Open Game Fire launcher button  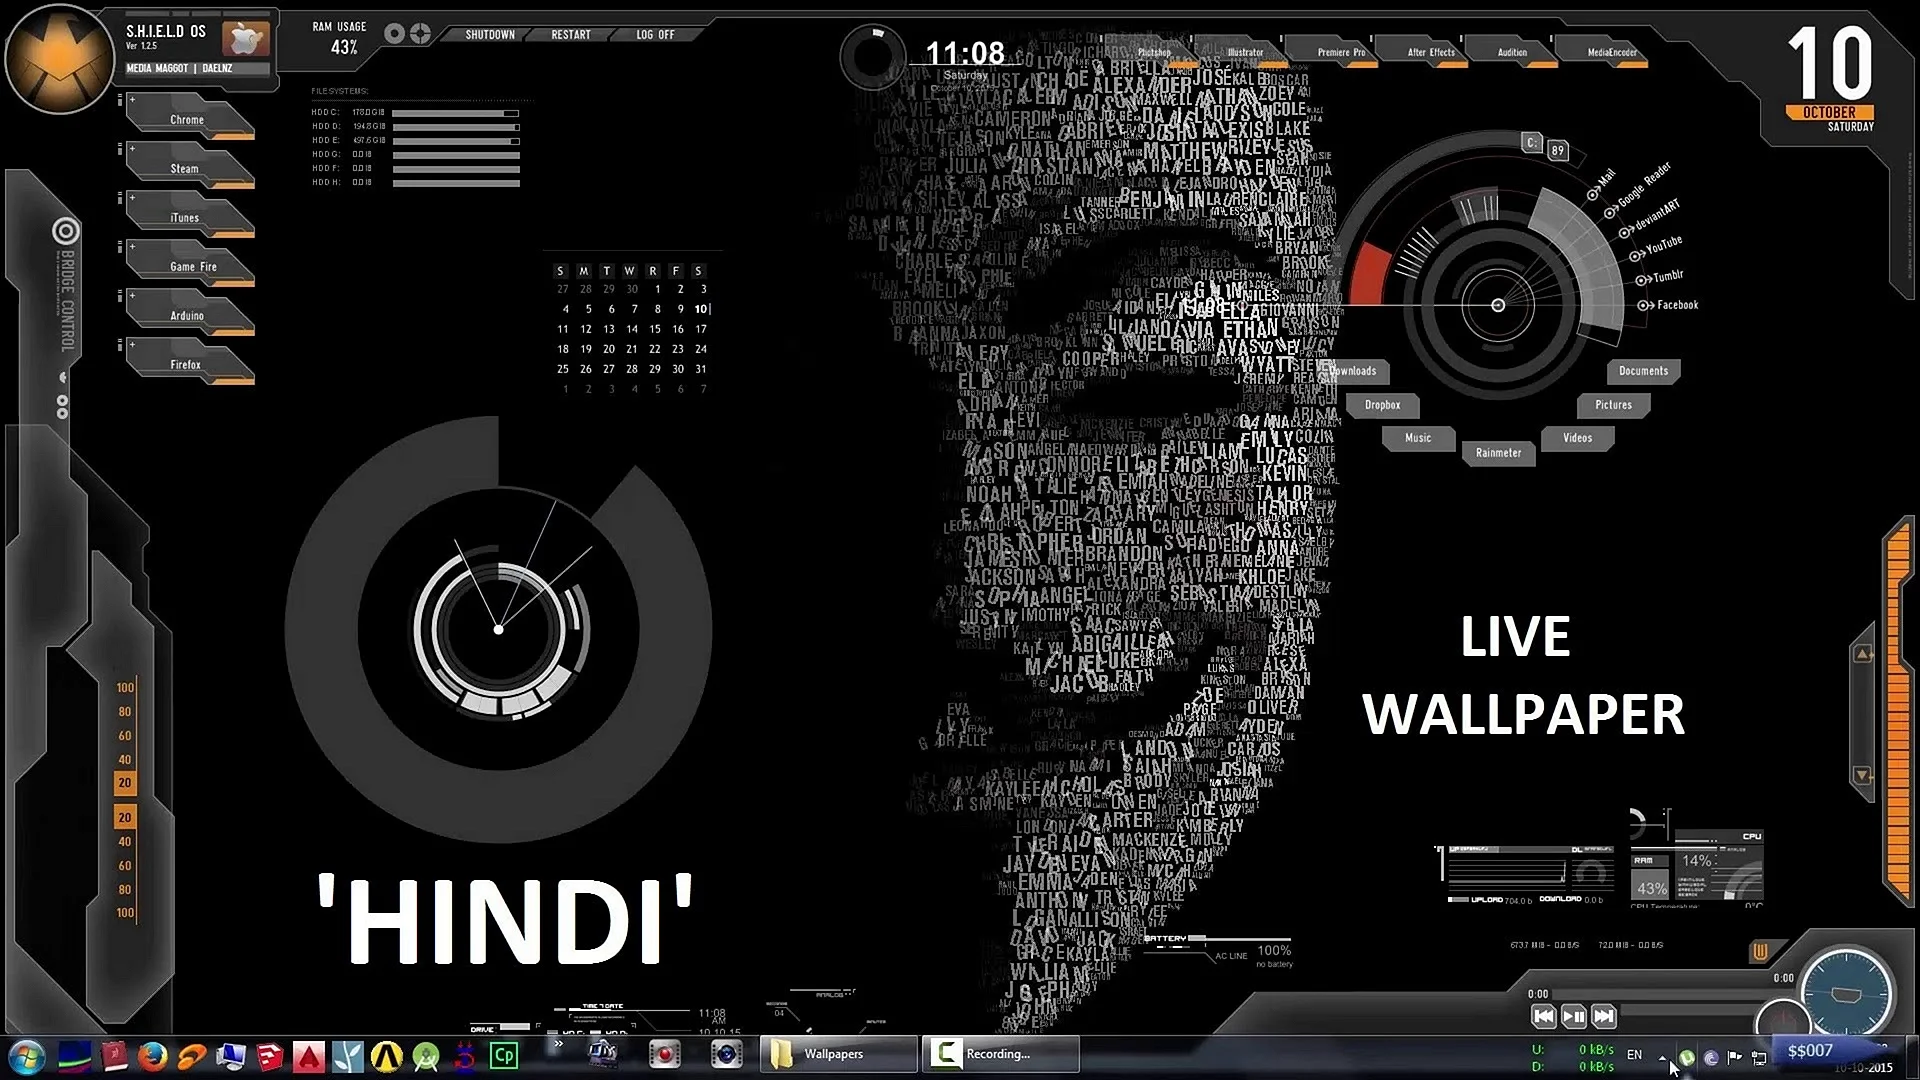tap(190, 265)
